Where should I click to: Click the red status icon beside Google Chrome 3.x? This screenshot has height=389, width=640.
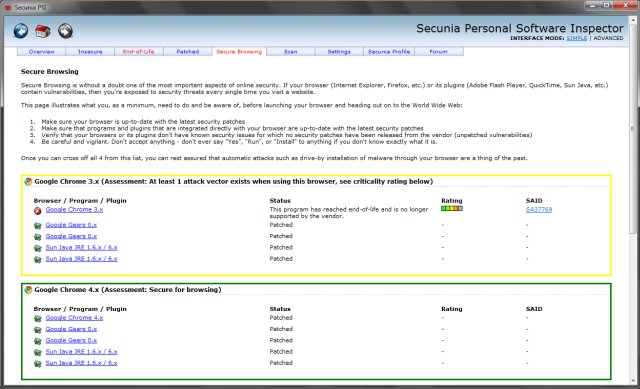[x=38, y=211]
